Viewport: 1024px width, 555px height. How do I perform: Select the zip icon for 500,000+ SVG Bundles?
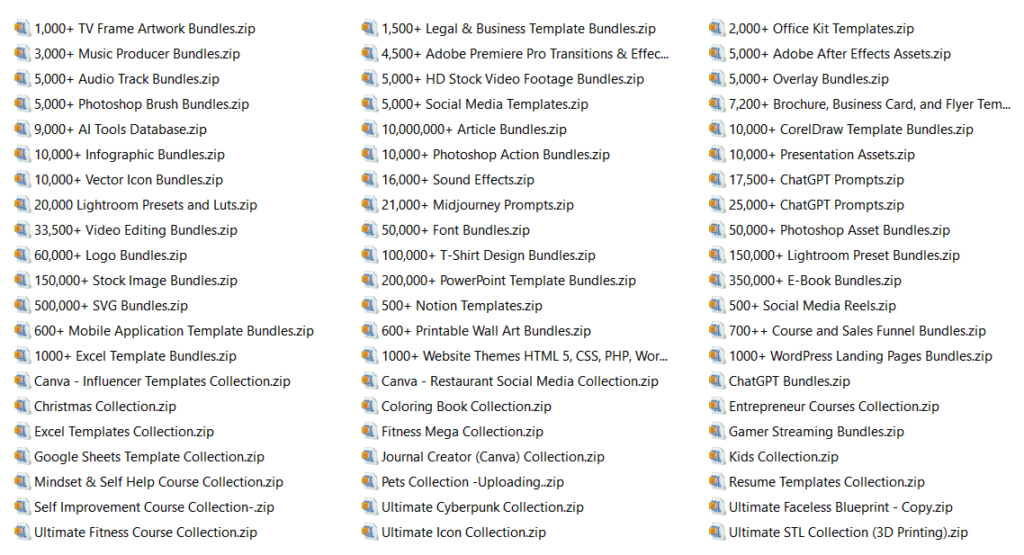(x=22, y=306)
